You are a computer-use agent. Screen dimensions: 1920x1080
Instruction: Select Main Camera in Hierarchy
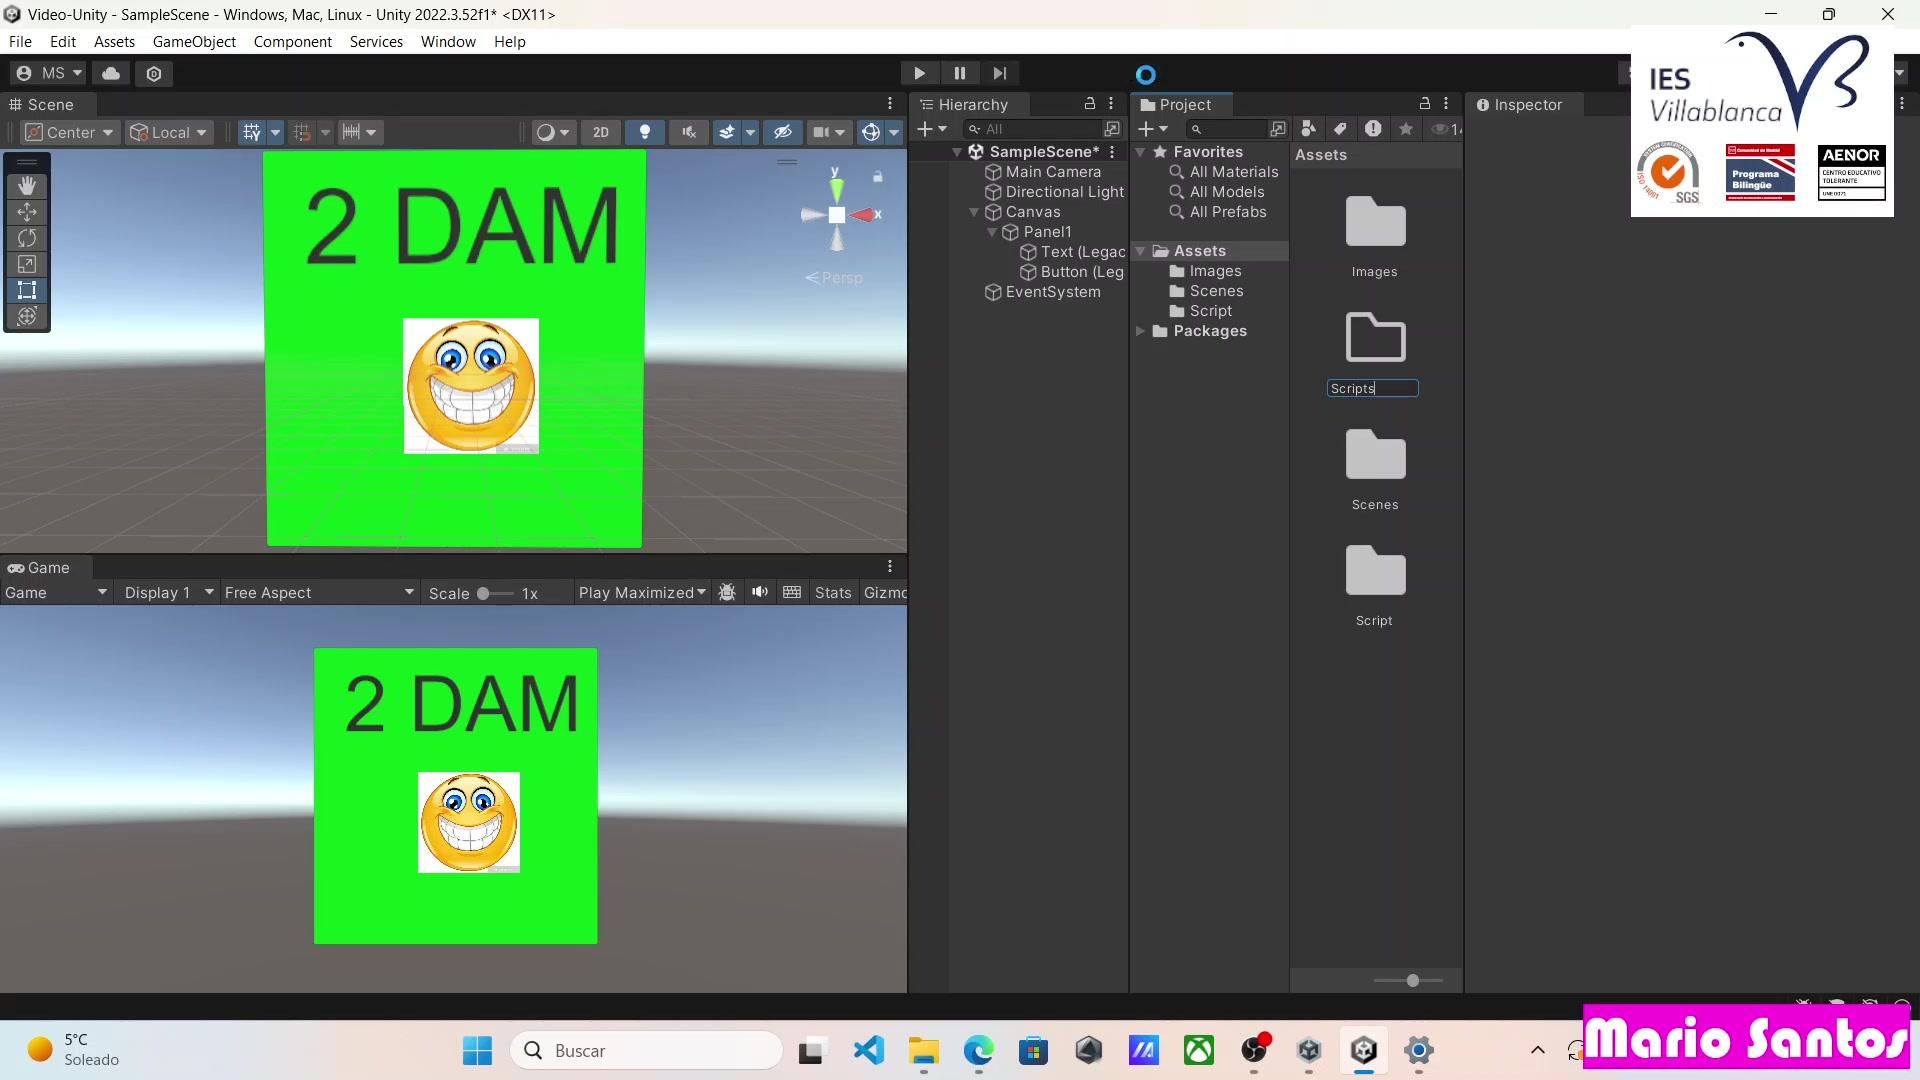(x=1053, y=172)
